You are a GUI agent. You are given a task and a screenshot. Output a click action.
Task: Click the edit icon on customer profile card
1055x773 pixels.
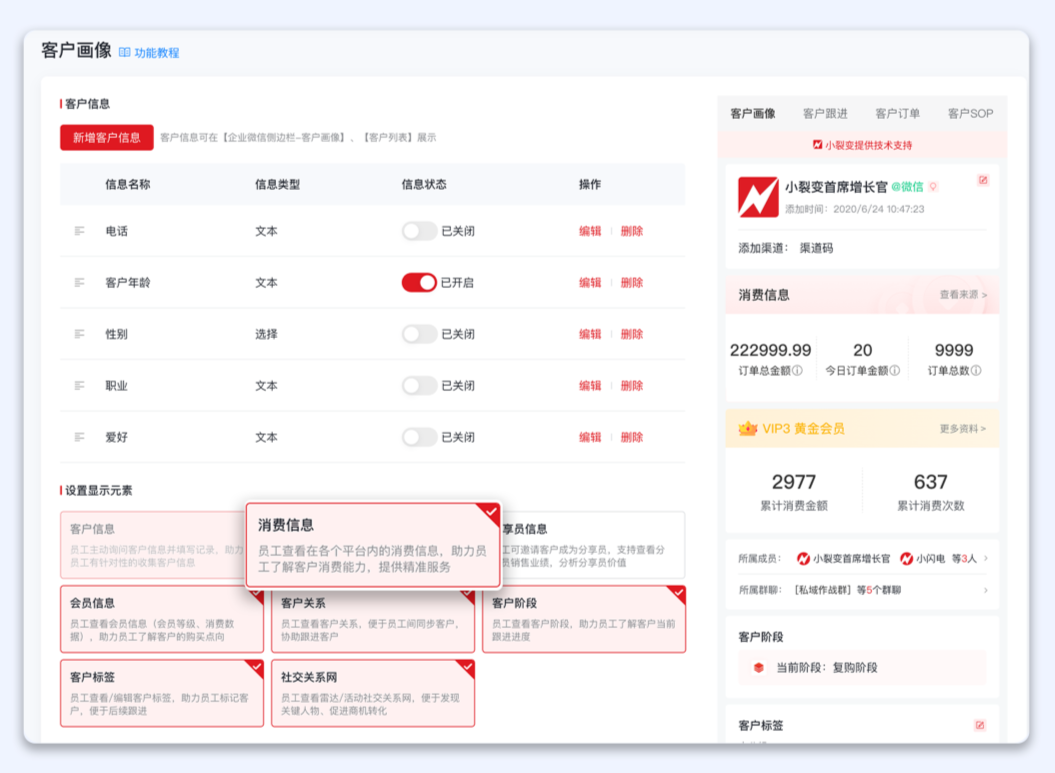tap(983, 181)
